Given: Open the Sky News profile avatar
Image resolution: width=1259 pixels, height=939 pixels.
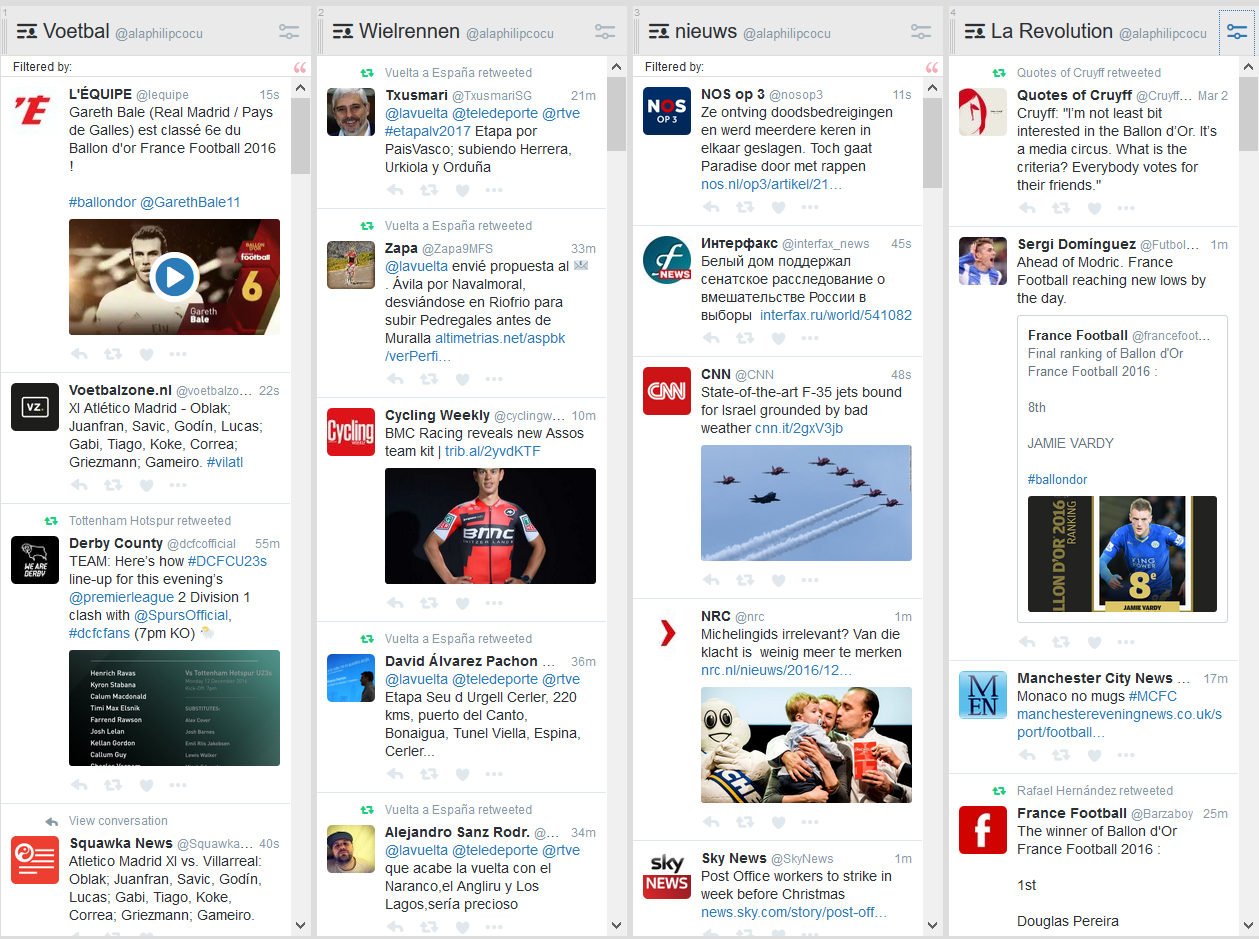Looking at the screenshot, I should [x=667, y=875].
